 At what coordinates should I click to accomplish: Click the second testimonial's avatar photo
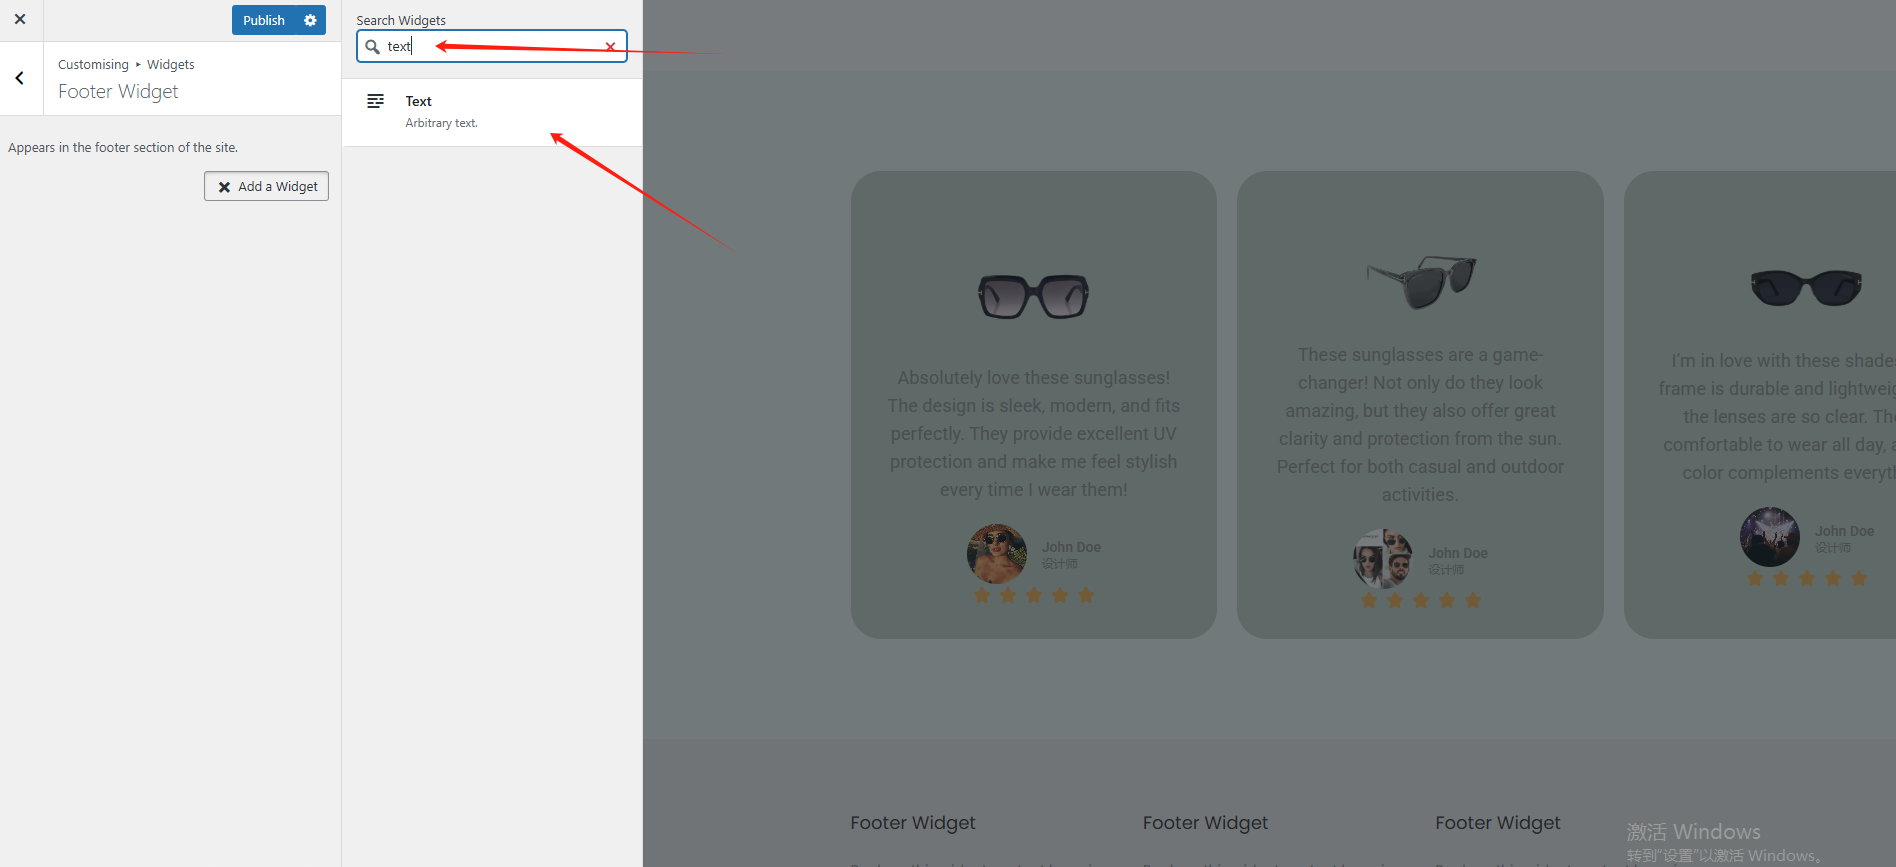[x=1383, y=558]
